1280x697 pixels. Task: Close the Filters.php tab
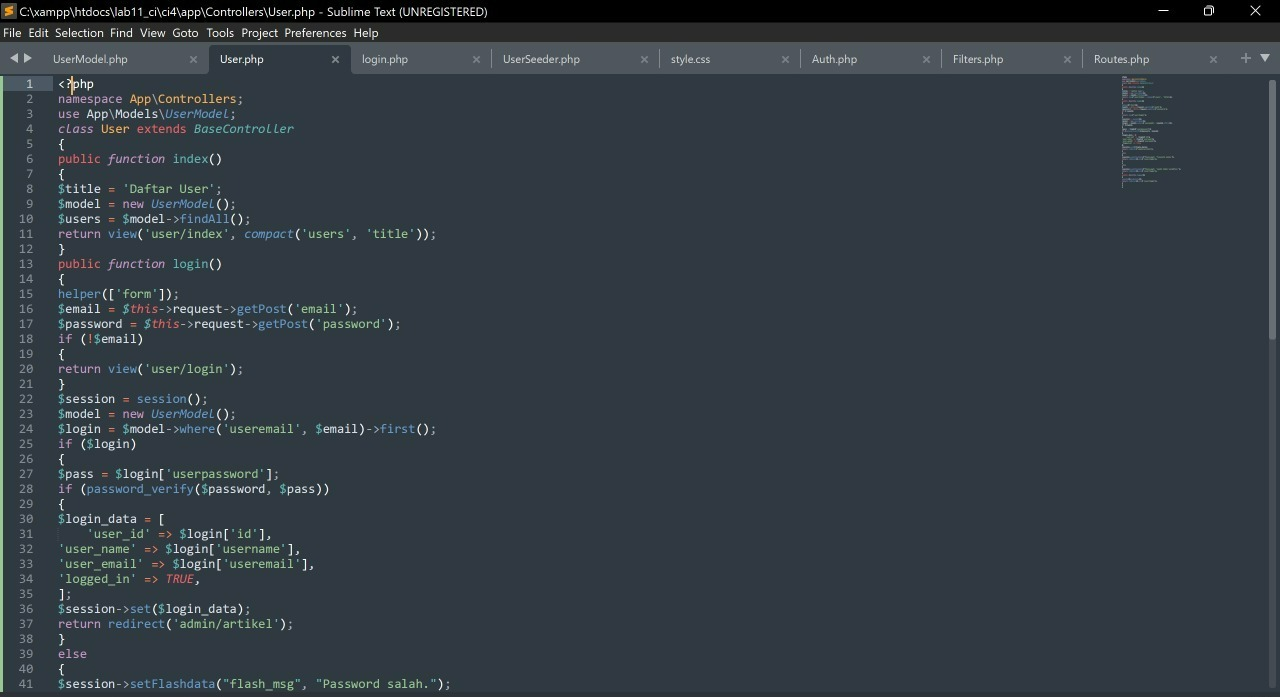pos(1067,59)
